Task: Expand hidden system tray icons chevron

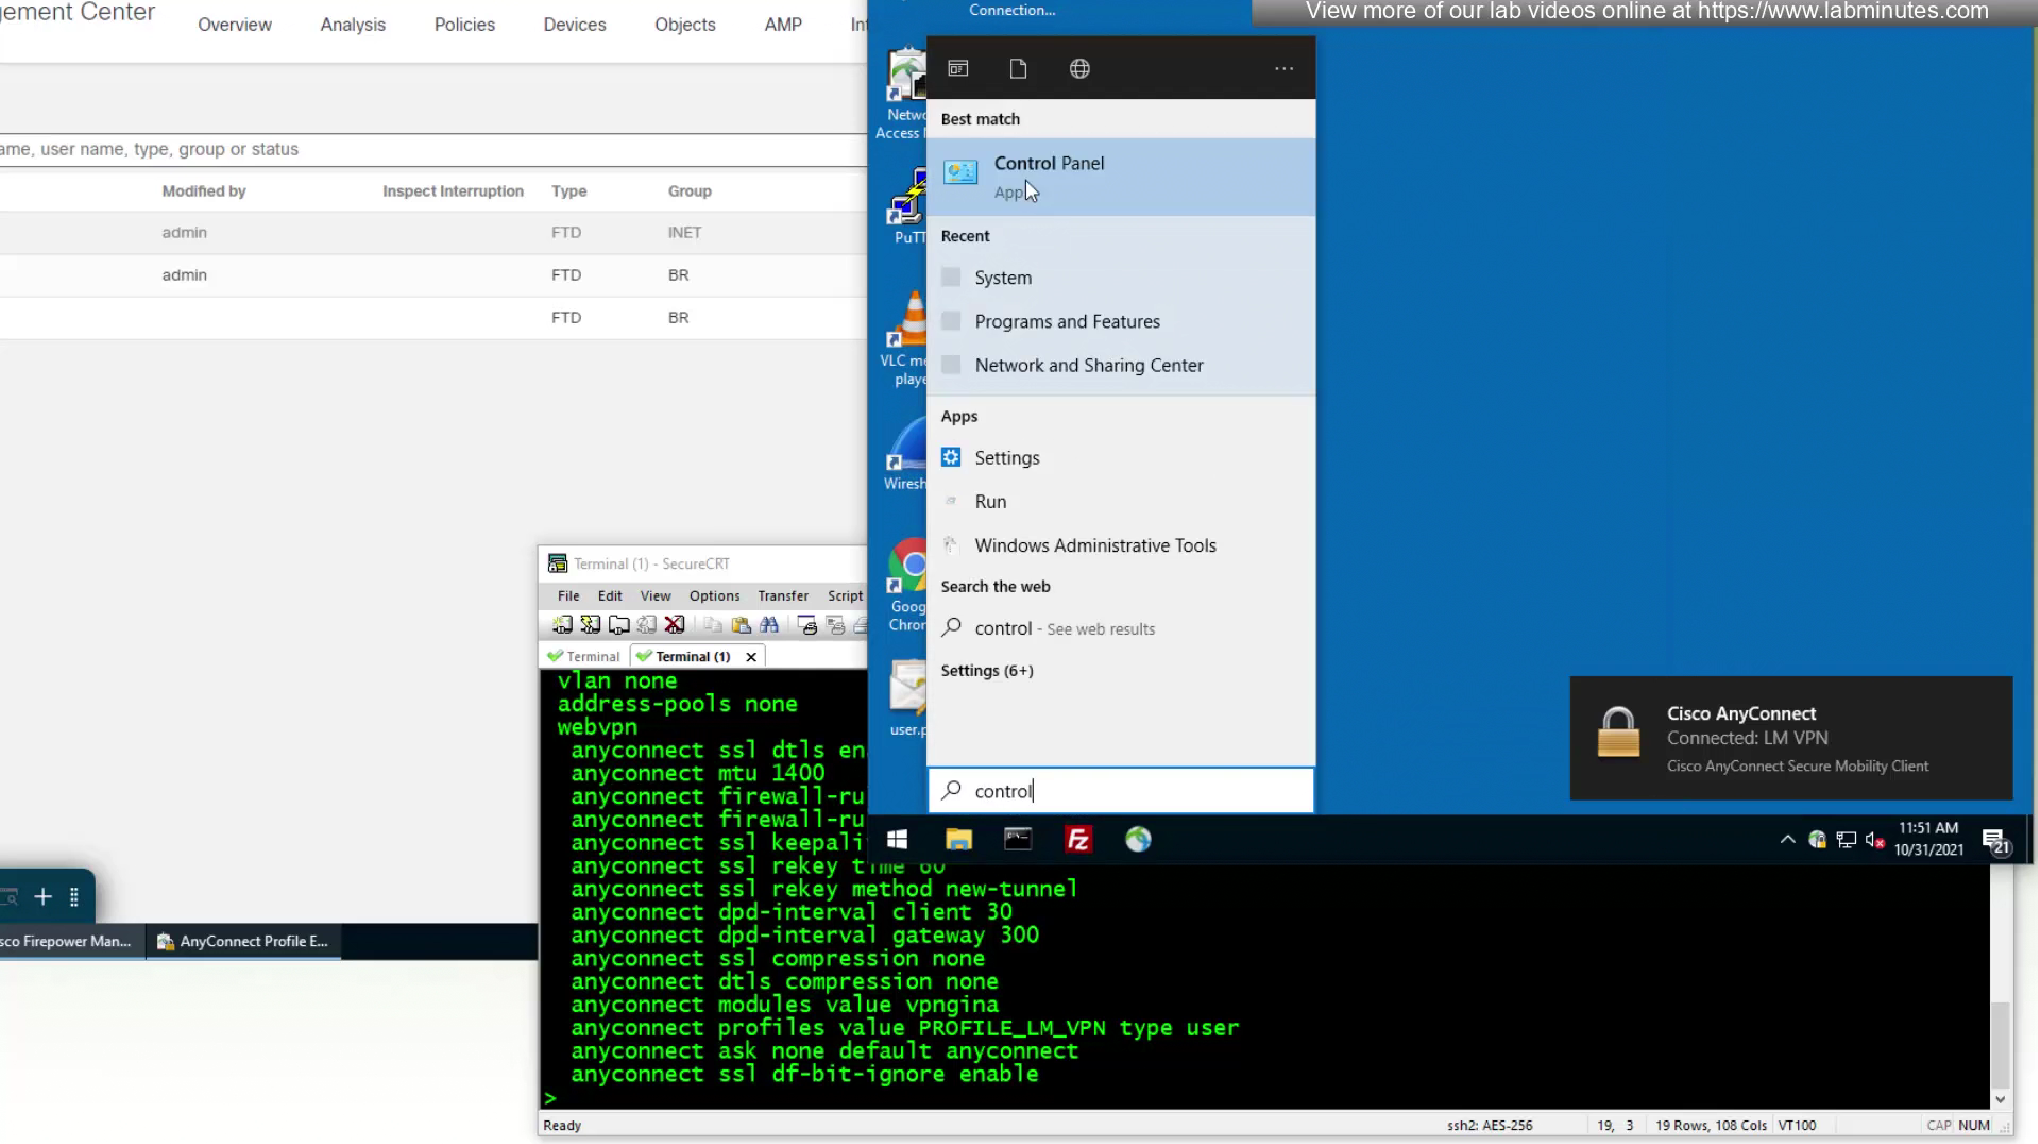Action: [x=1787, y=840]
